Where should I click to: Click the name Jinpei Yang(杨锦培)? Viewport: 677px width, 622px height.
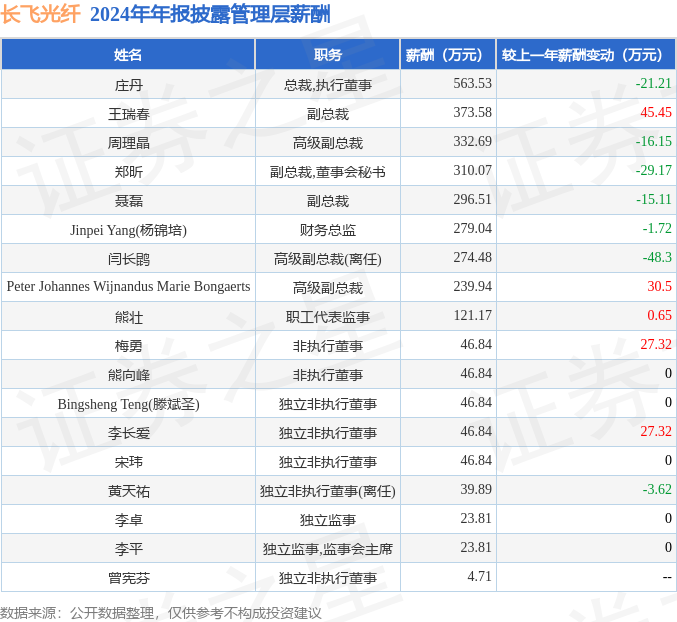coord(128,230)
